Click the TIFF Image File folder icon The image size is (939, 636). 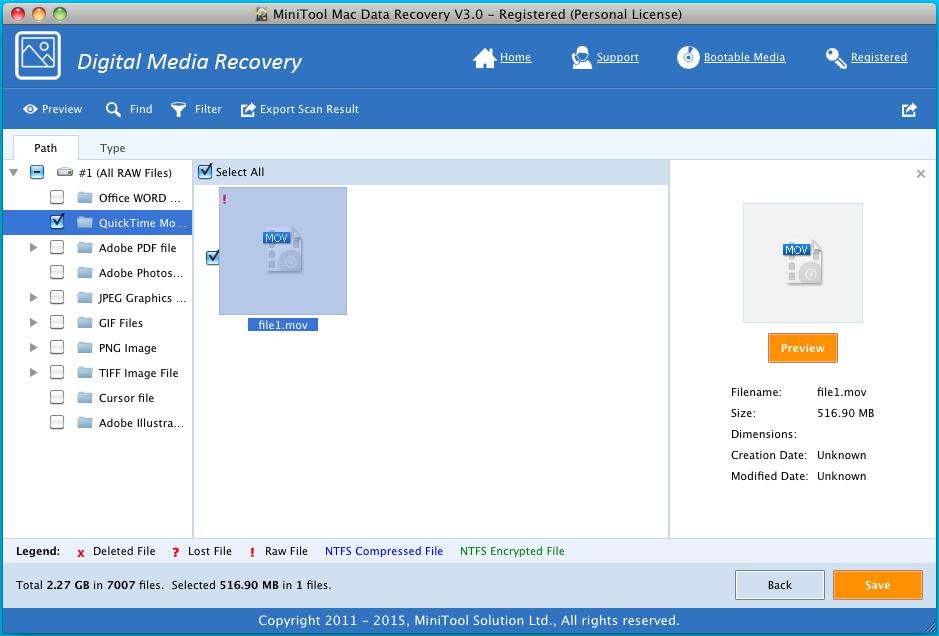84,372
